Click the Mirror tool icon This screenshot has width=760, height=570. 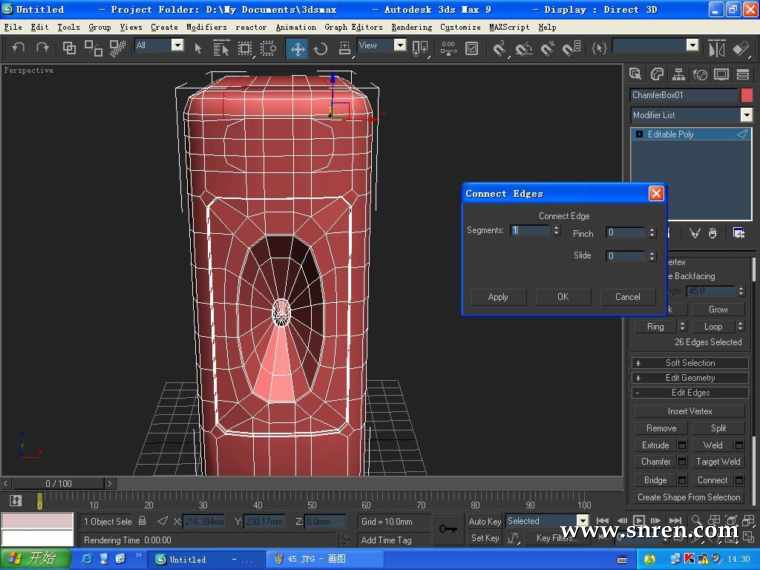click(x=717, y=47)
